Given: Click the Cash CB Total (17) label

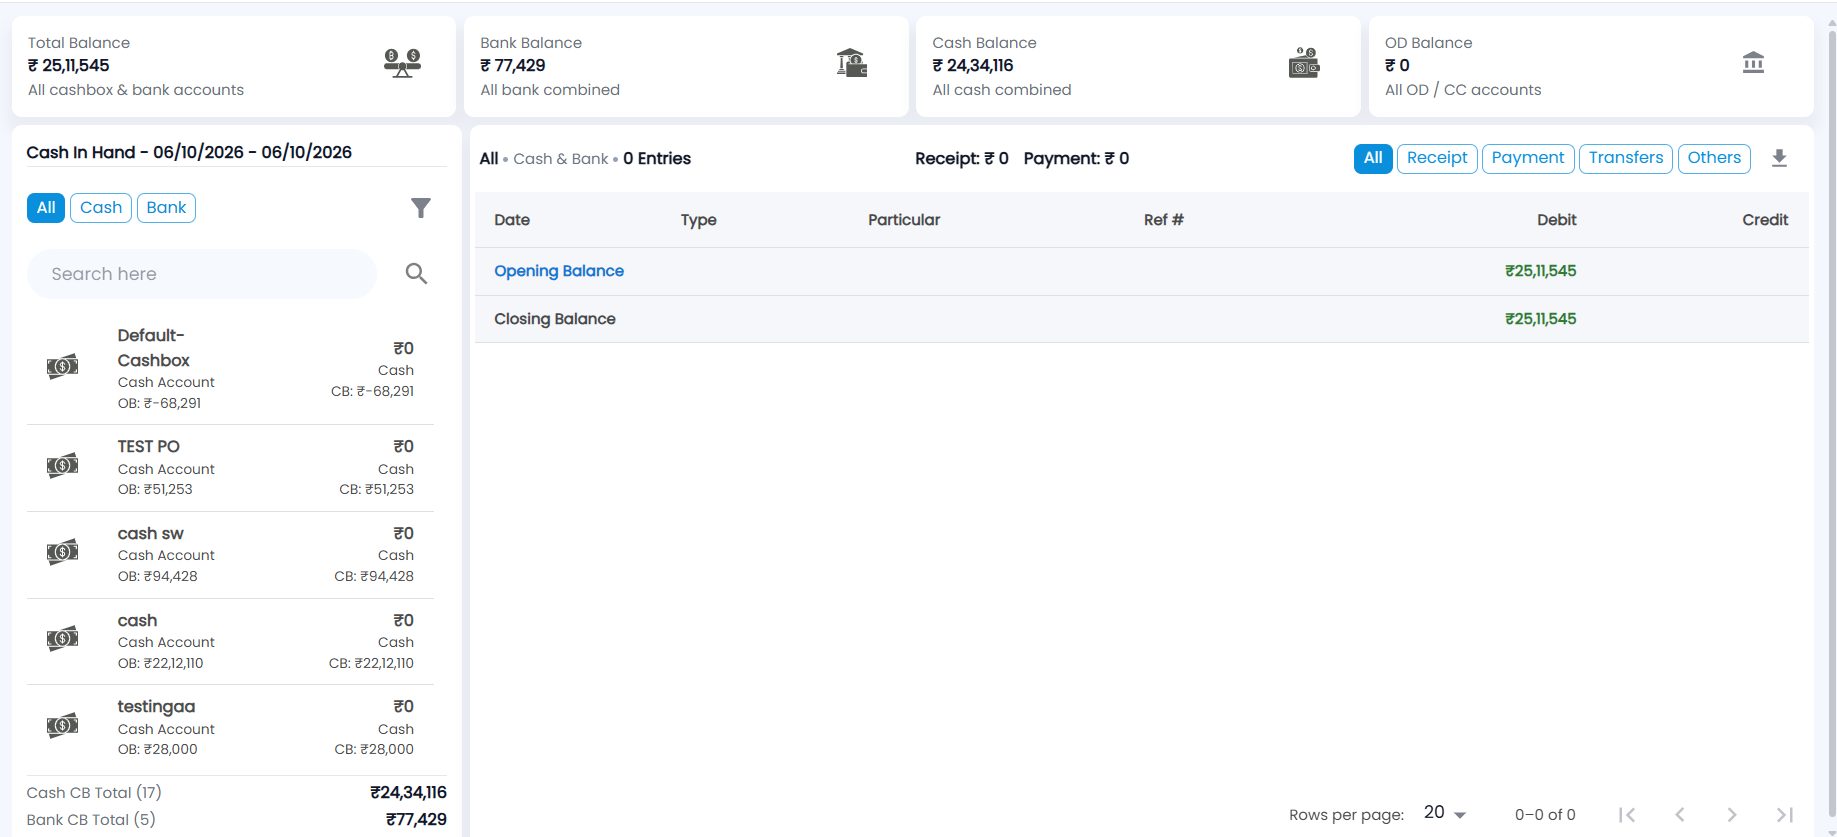Looking at the screenshot, I should pos(94,793).
